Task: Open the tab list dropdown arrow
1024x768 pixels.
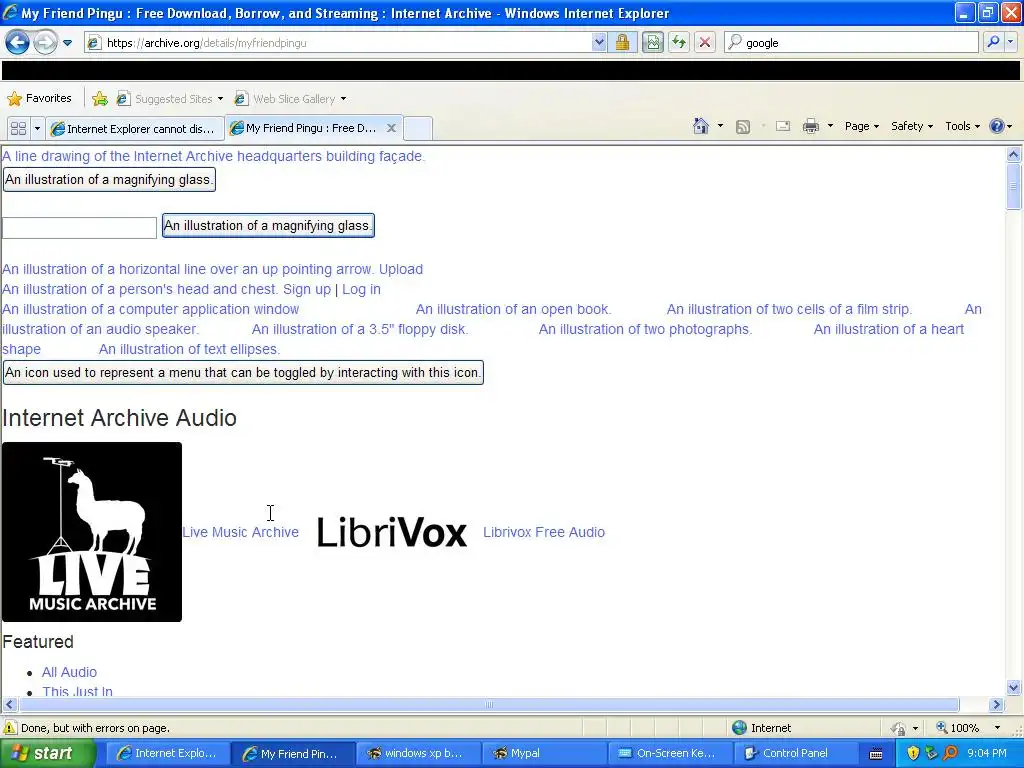Action: click(x=37, y=128)
